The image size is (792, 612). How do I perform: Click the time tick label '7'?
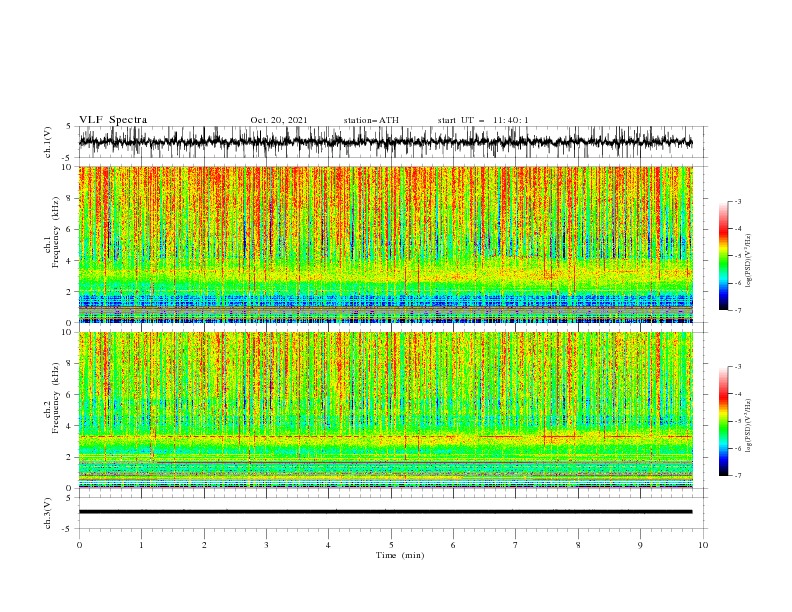[516, 545]
